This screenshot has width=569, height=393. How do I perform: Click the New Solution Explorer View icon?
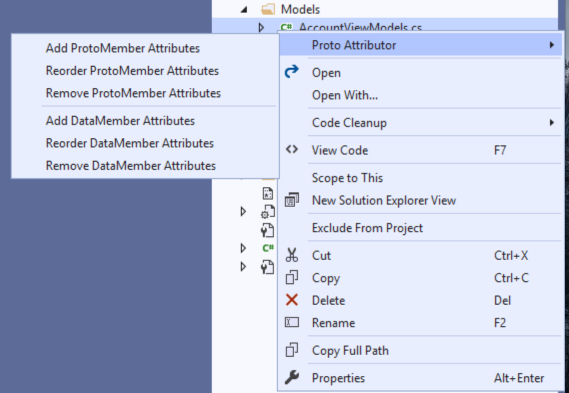pos(292,200)
